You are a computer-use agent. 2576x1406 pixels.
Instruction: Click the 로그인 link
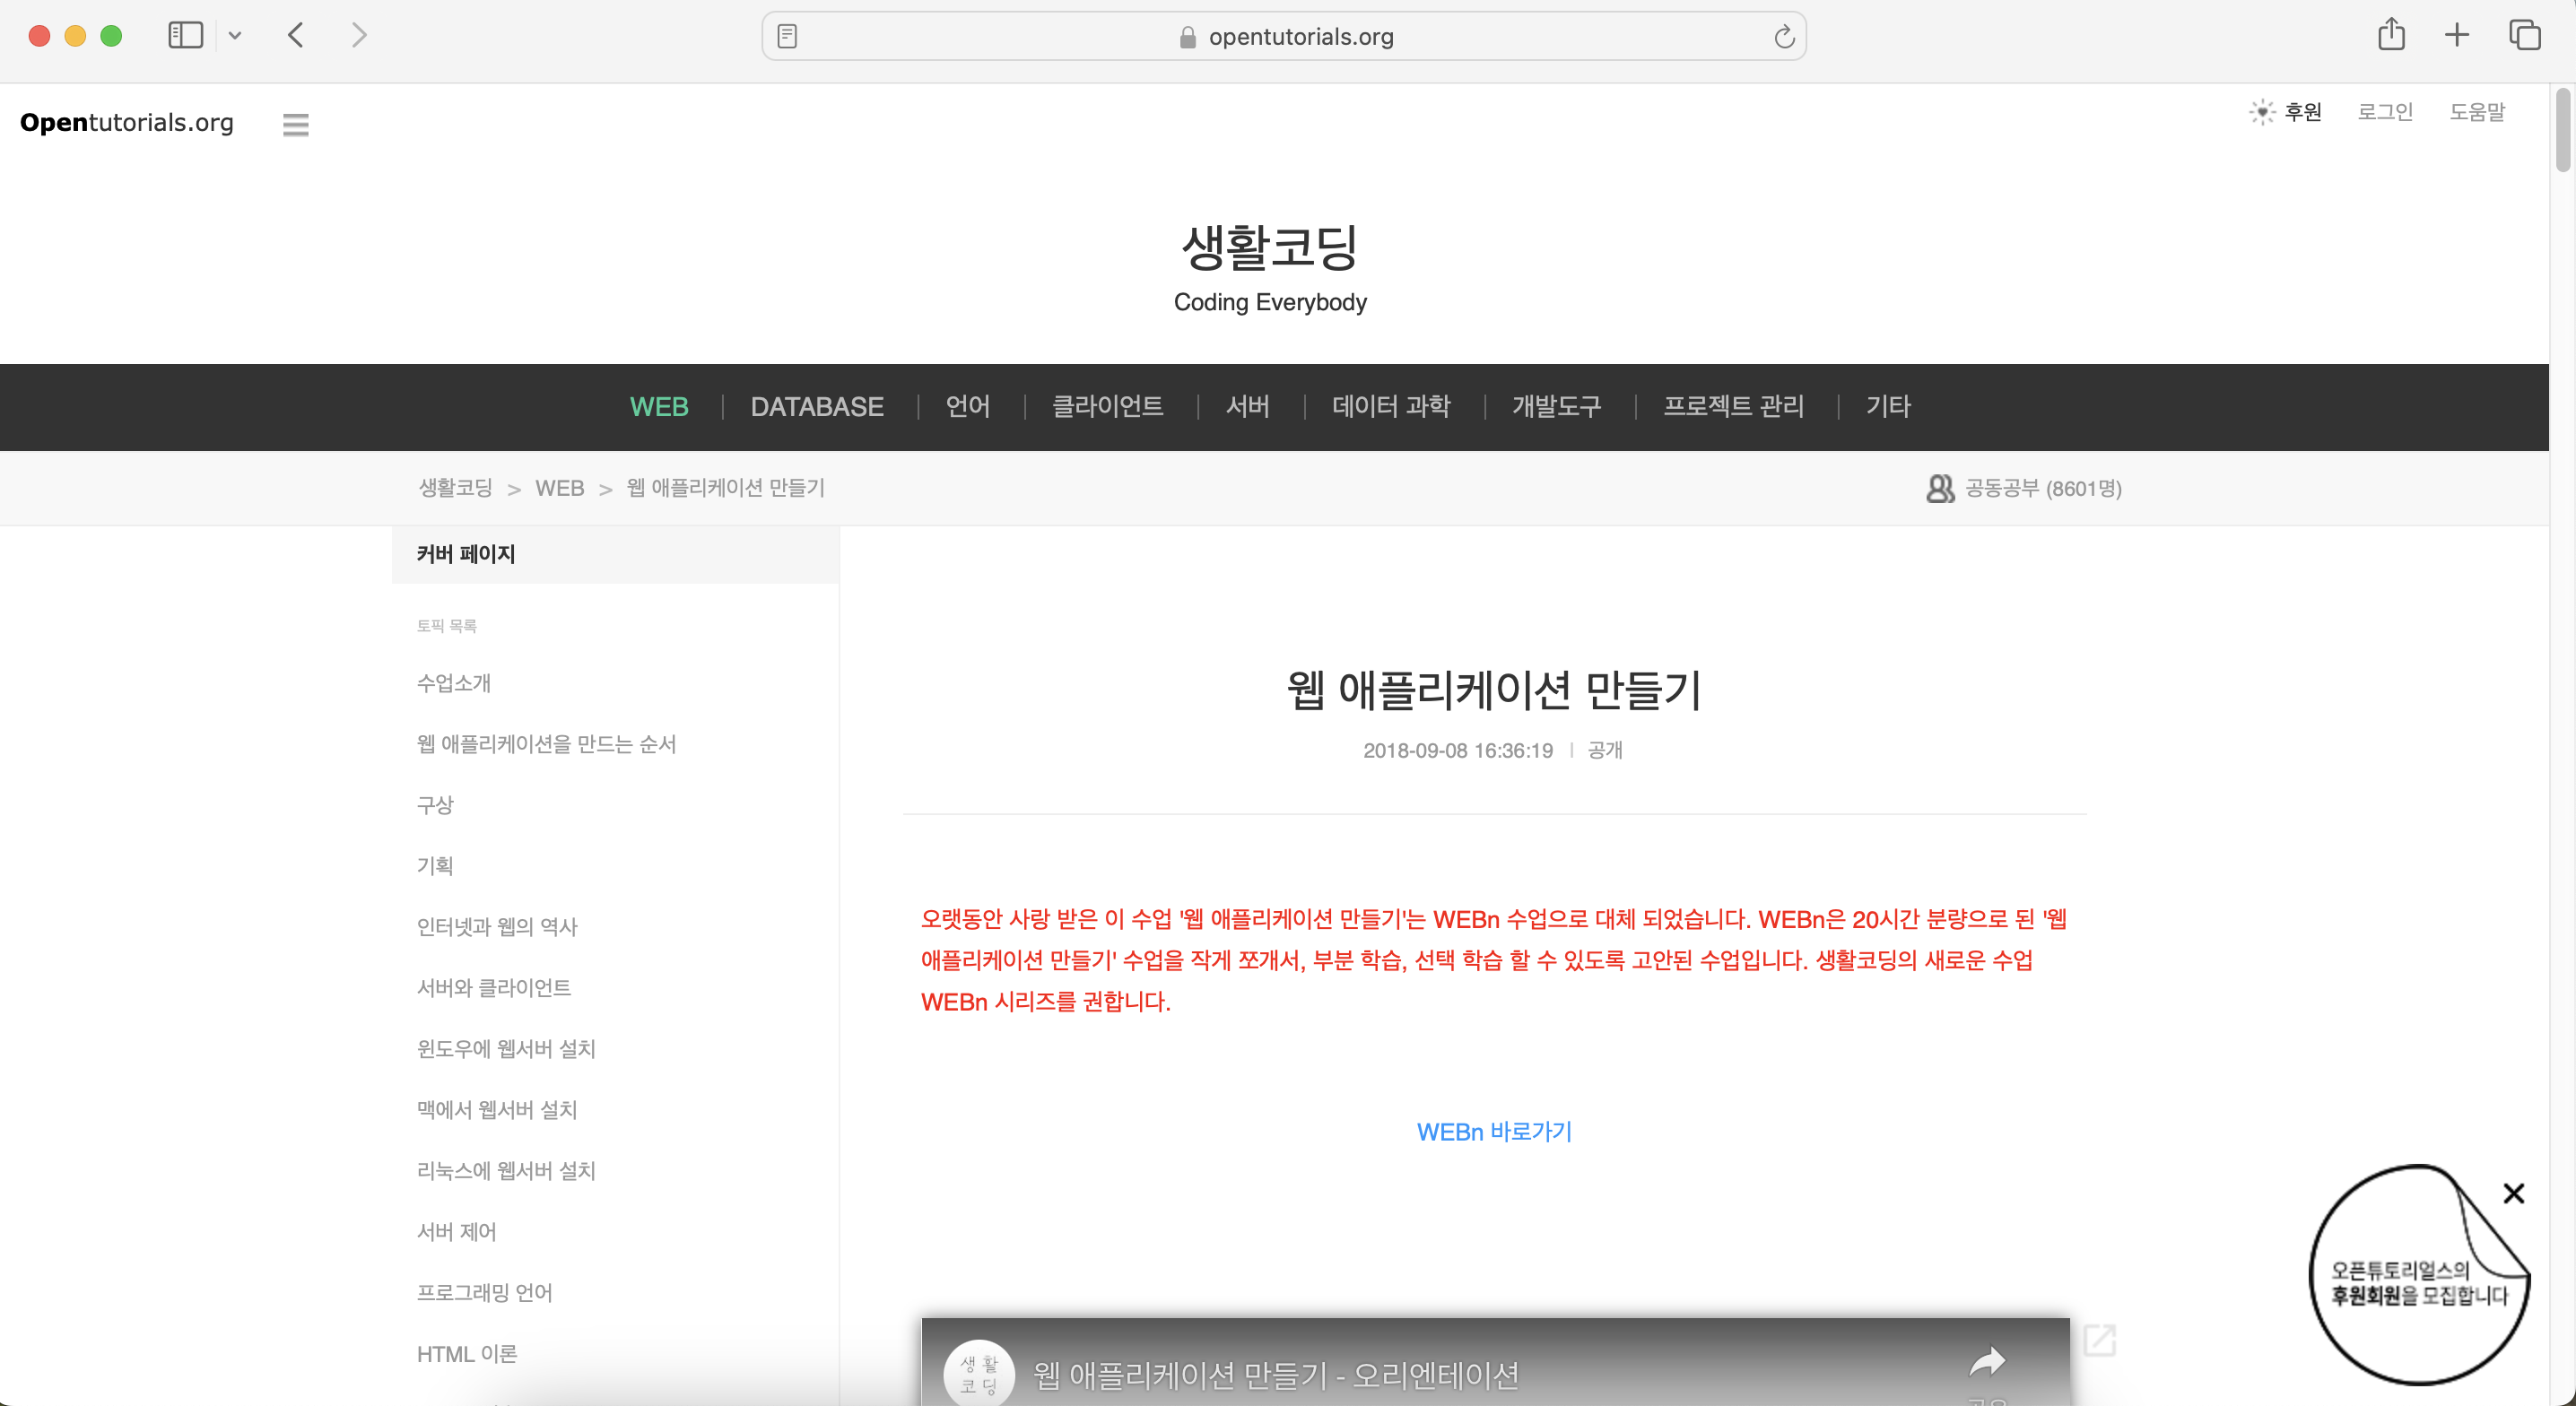tap(2385, 112)
